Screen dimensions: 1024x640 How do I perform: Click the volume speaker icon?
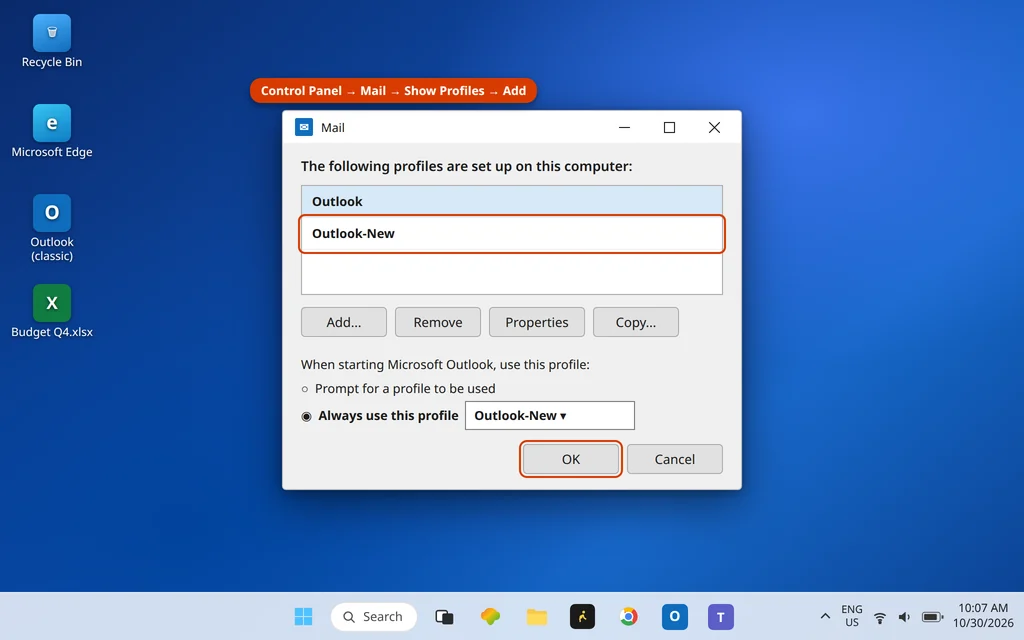[904, 617]
